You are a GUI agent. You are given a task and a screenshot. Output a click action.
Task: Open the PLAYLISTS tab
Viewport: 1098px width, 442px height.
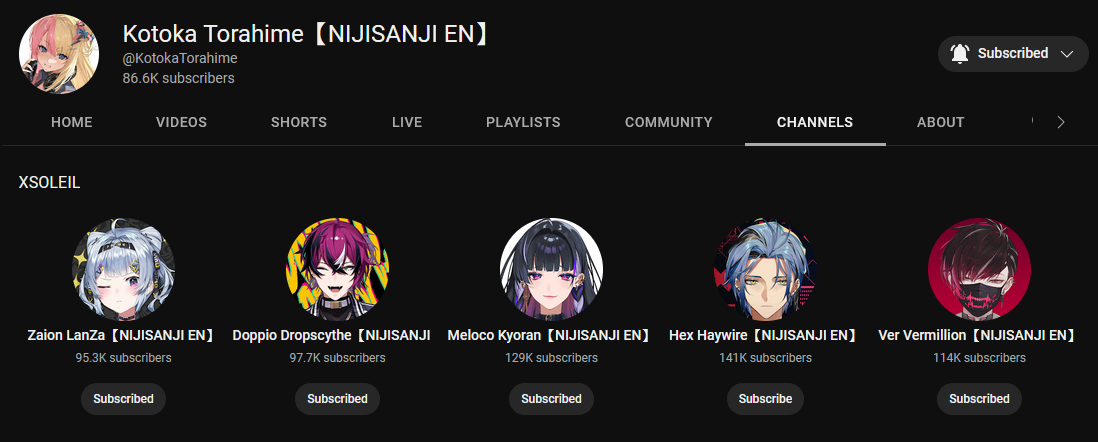(523, 123)
